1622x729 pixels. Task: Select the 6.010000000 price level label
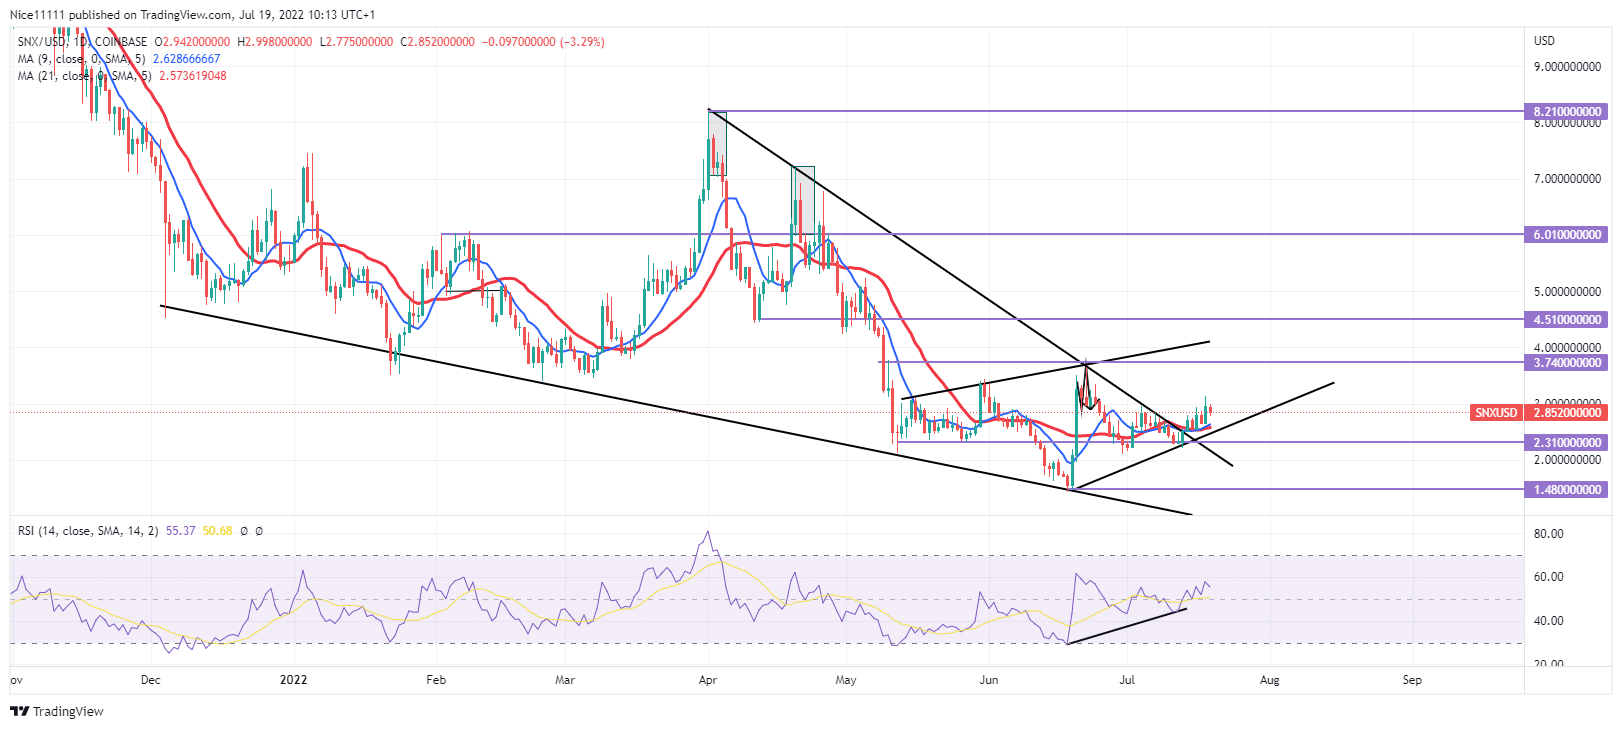(x=1568, y=234)
